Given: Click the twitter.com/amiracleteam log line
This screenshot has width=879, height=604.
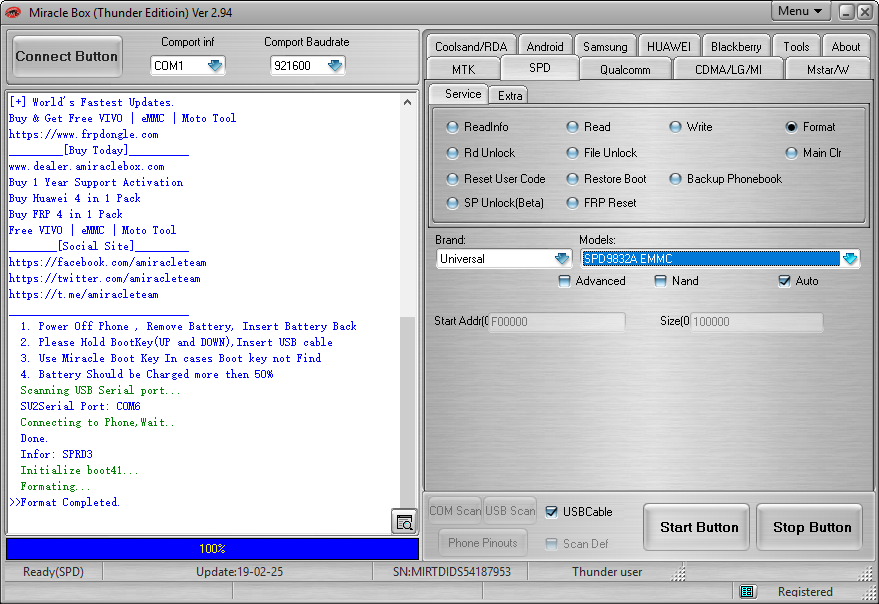Looking at the screenshot, I should (105, 279).
